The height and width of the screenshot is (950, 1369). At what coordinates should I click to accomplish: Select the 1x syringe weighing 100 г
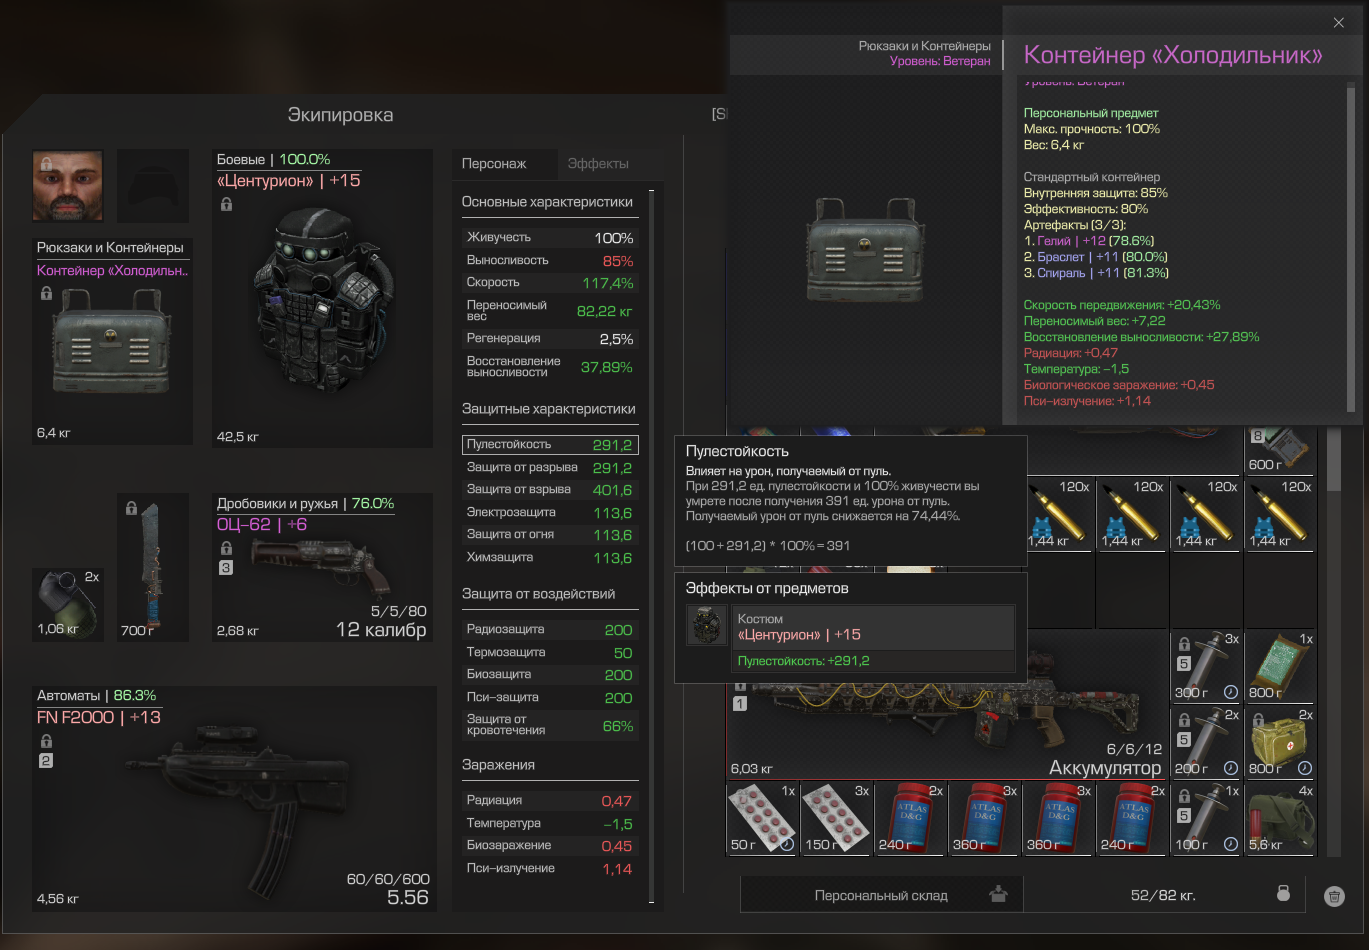(1207, 818)
